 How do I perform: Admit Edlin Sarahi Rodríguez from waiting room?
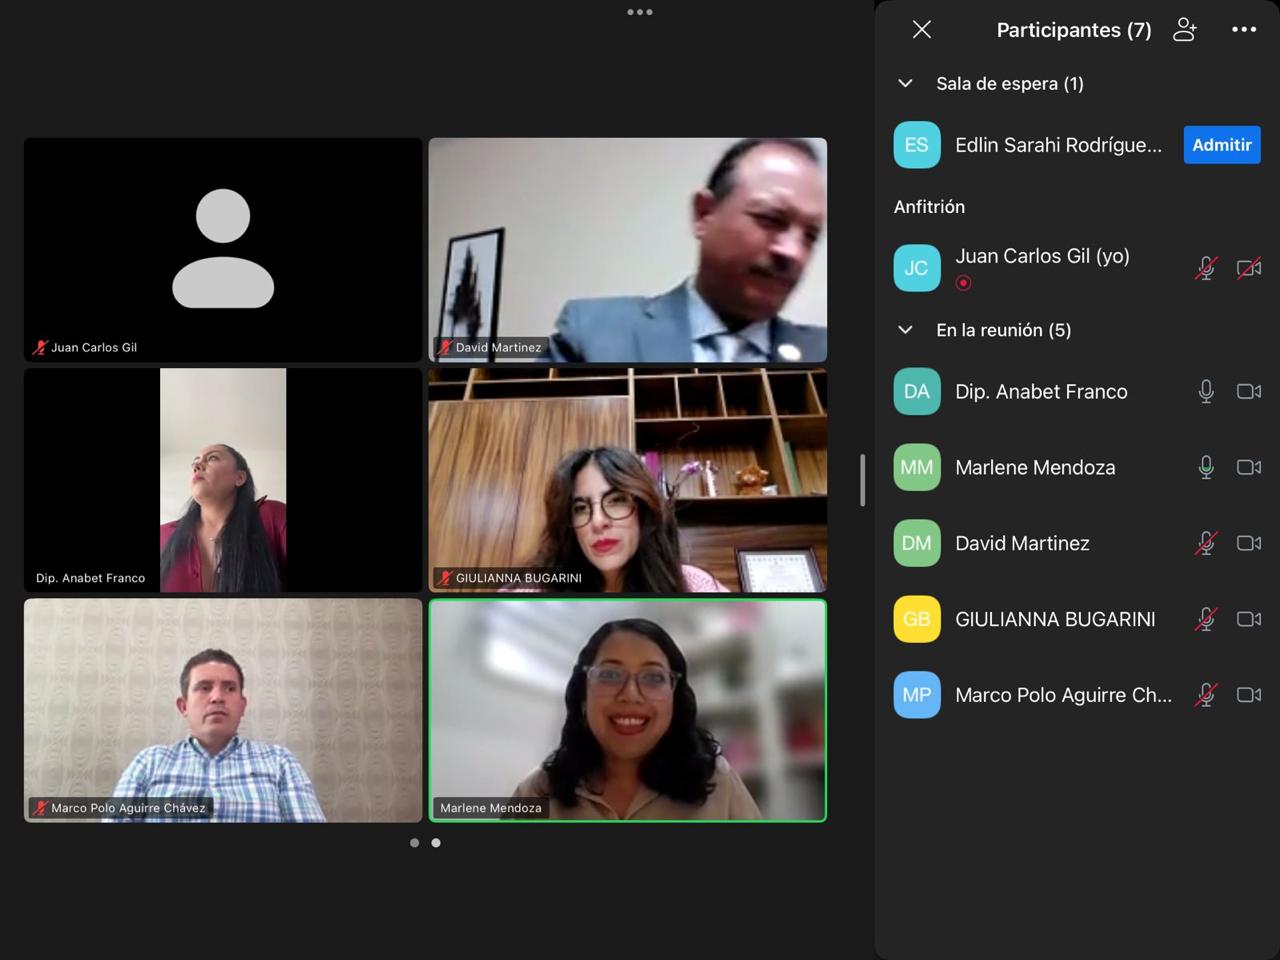click(x=1221, y=145)
